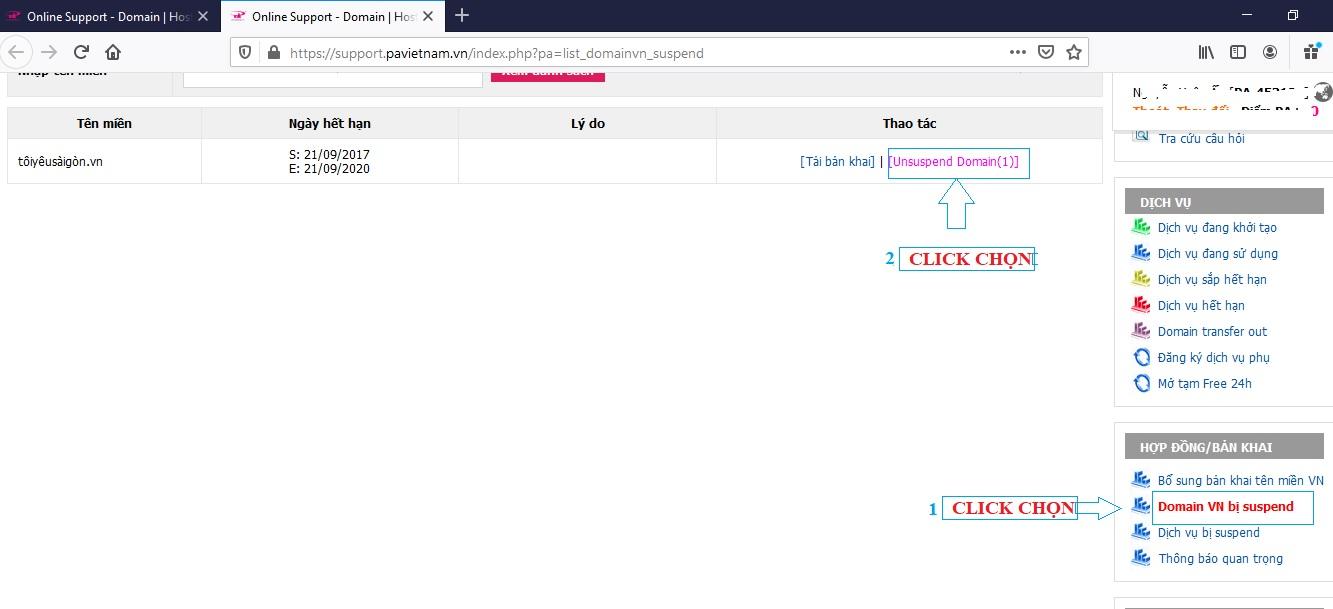Click the icon beside Tra cứu câu hỏi

pos(1141,136)
